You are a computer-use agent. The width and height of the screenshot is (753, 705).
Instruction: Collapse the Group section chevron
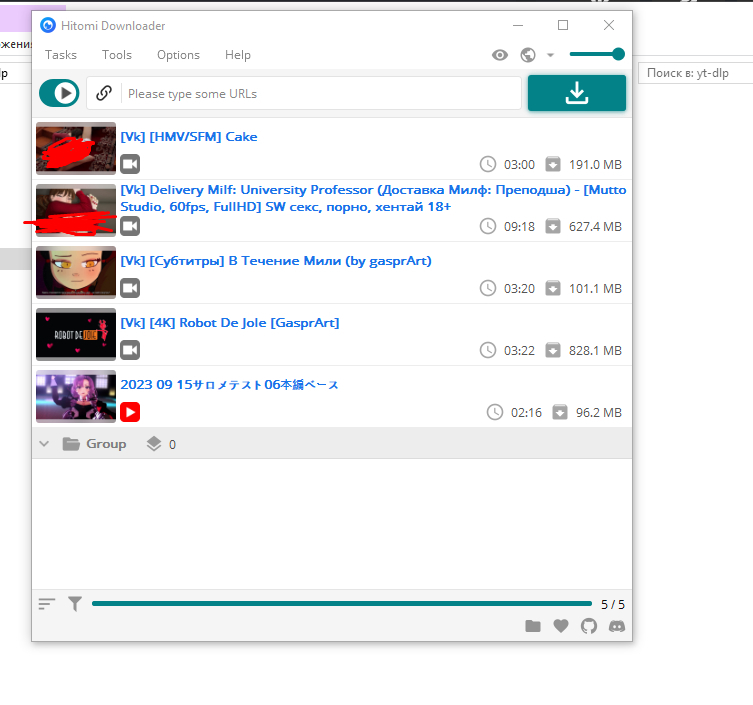(x=44, y=444)
